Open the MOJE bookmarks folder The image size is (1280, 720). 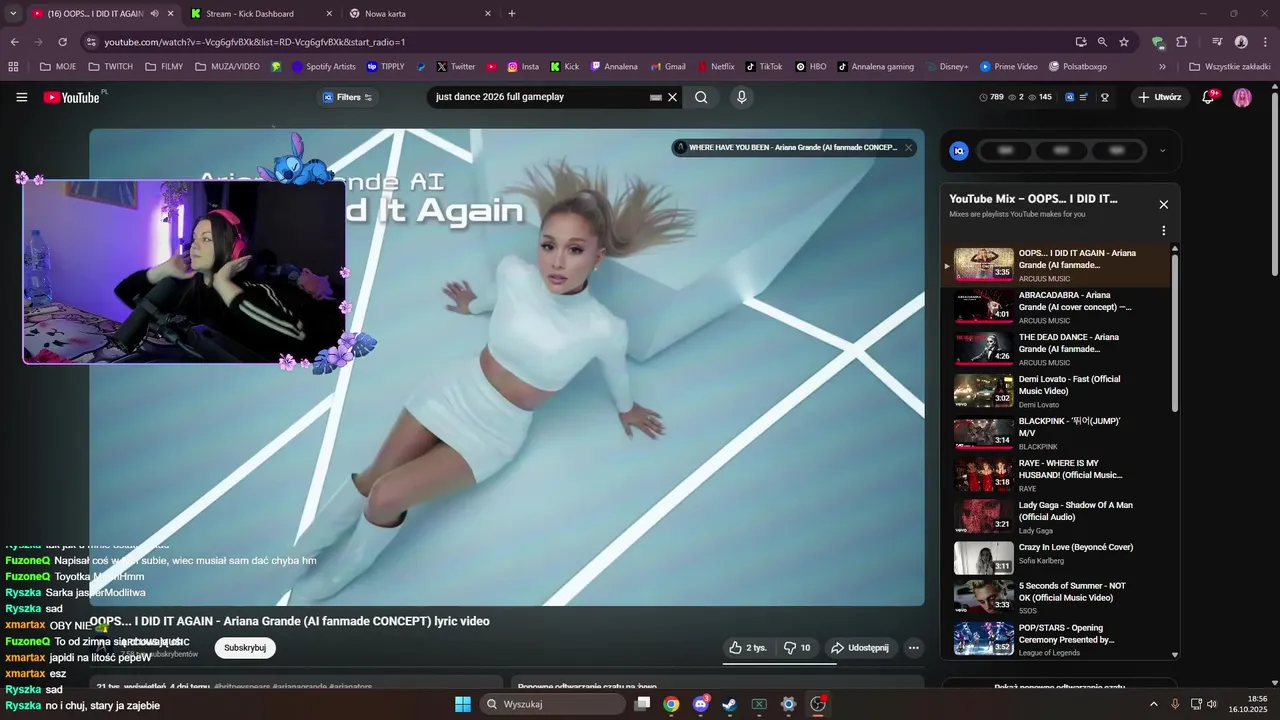point(57,67)
